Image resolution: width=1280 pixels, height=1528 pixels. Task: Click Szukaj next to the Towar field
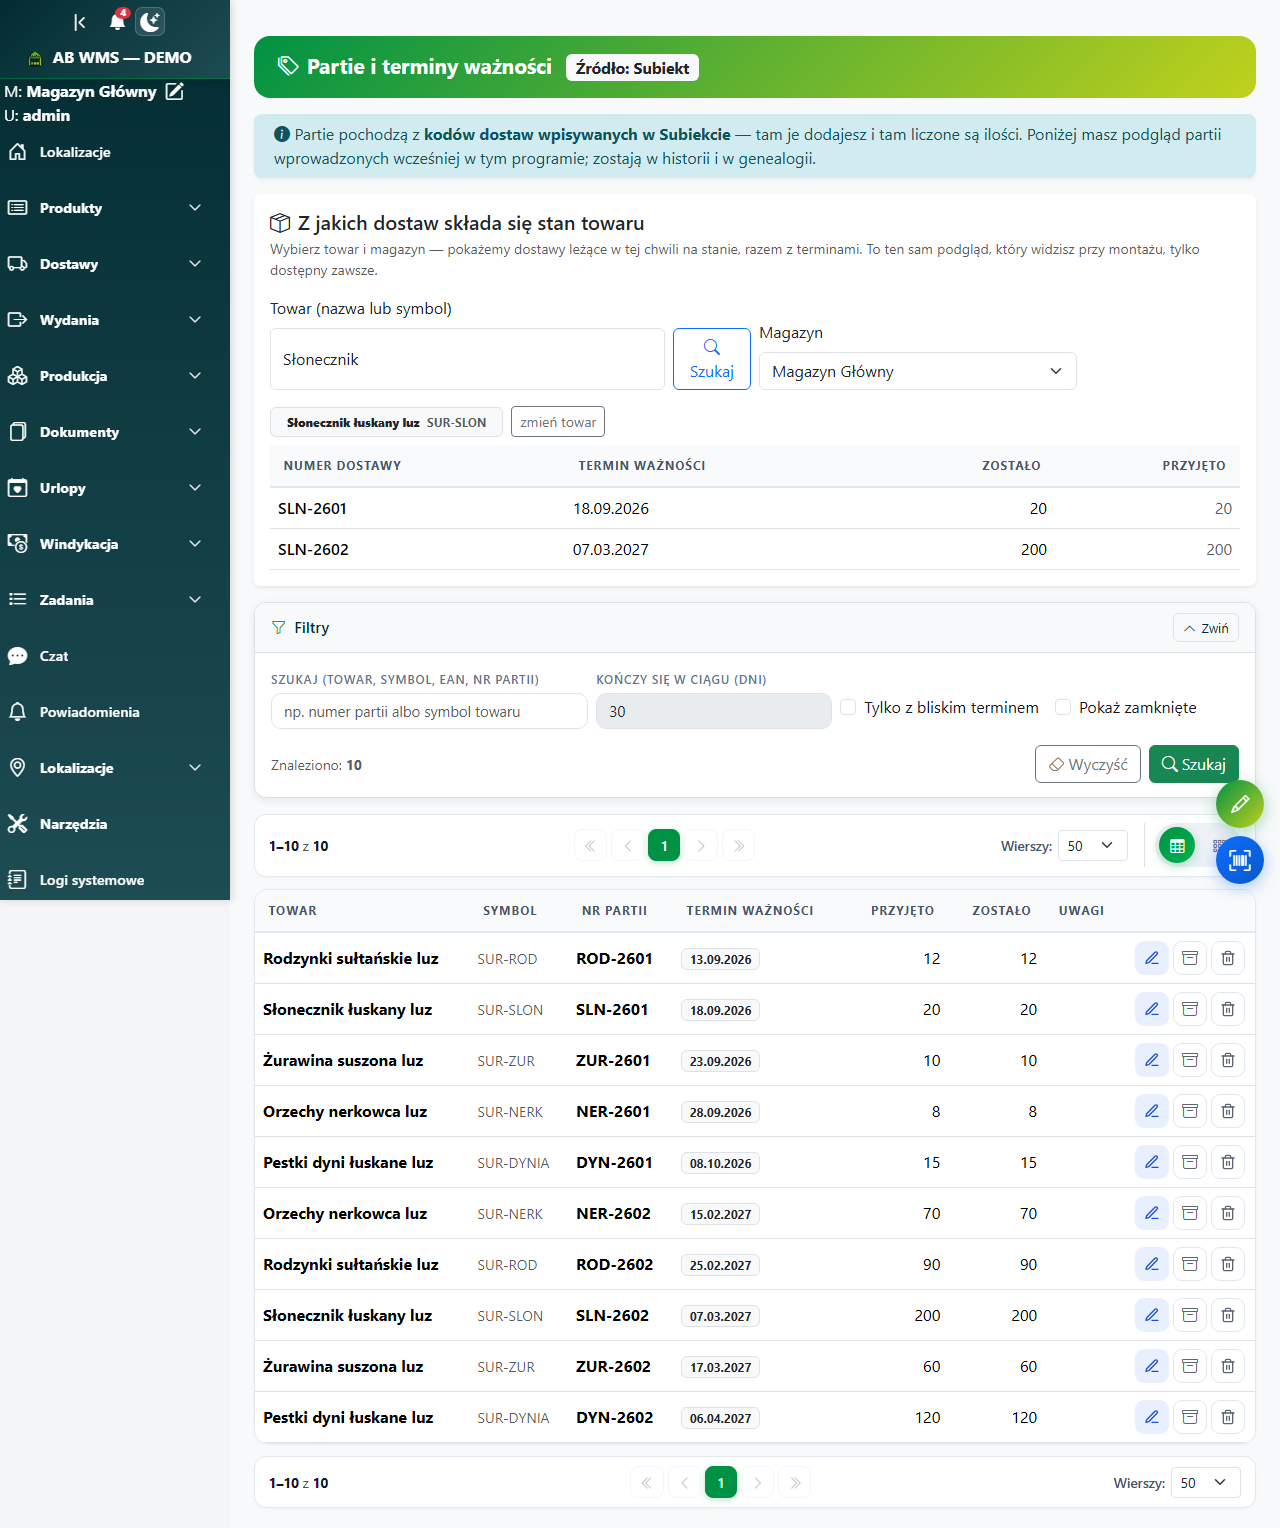[712, 359]
